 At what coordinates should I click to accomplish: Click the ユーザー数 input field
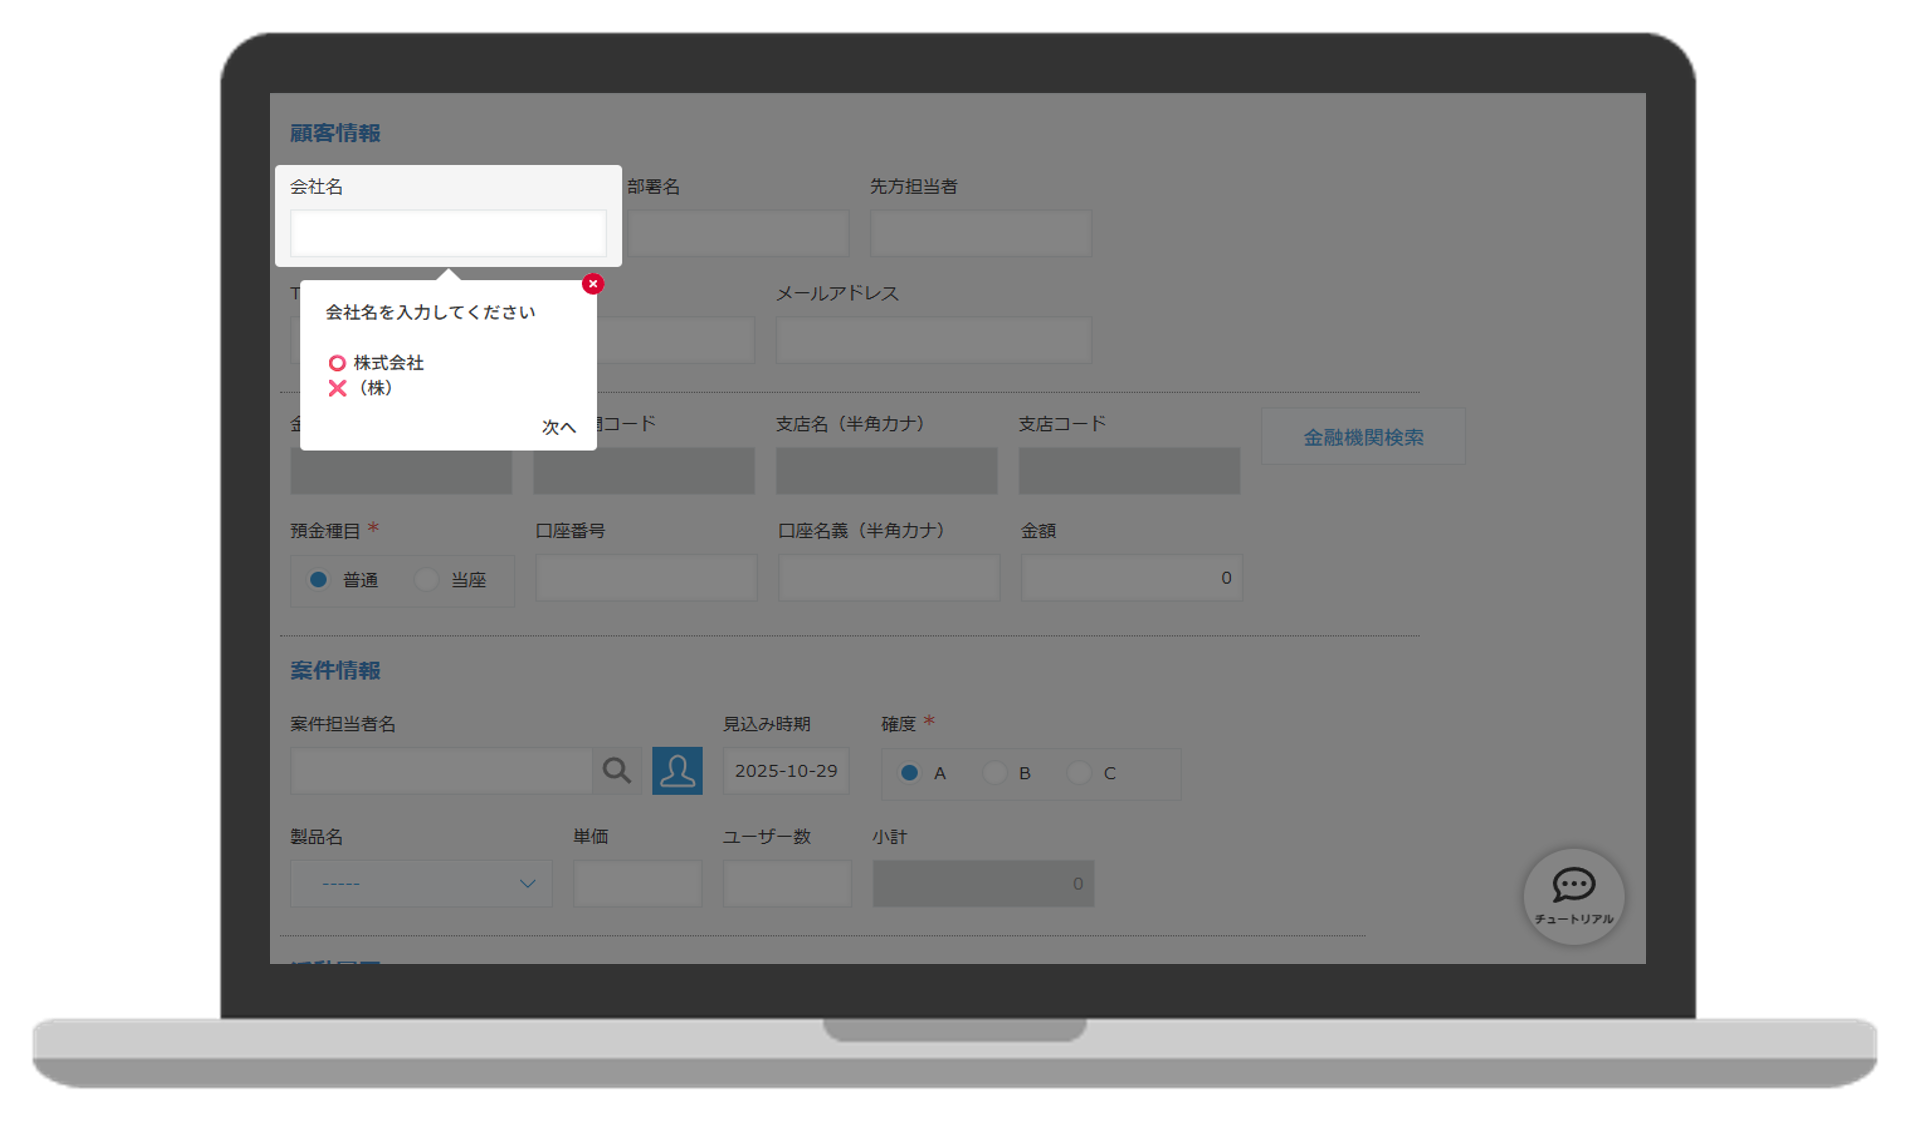coord(787,884)
